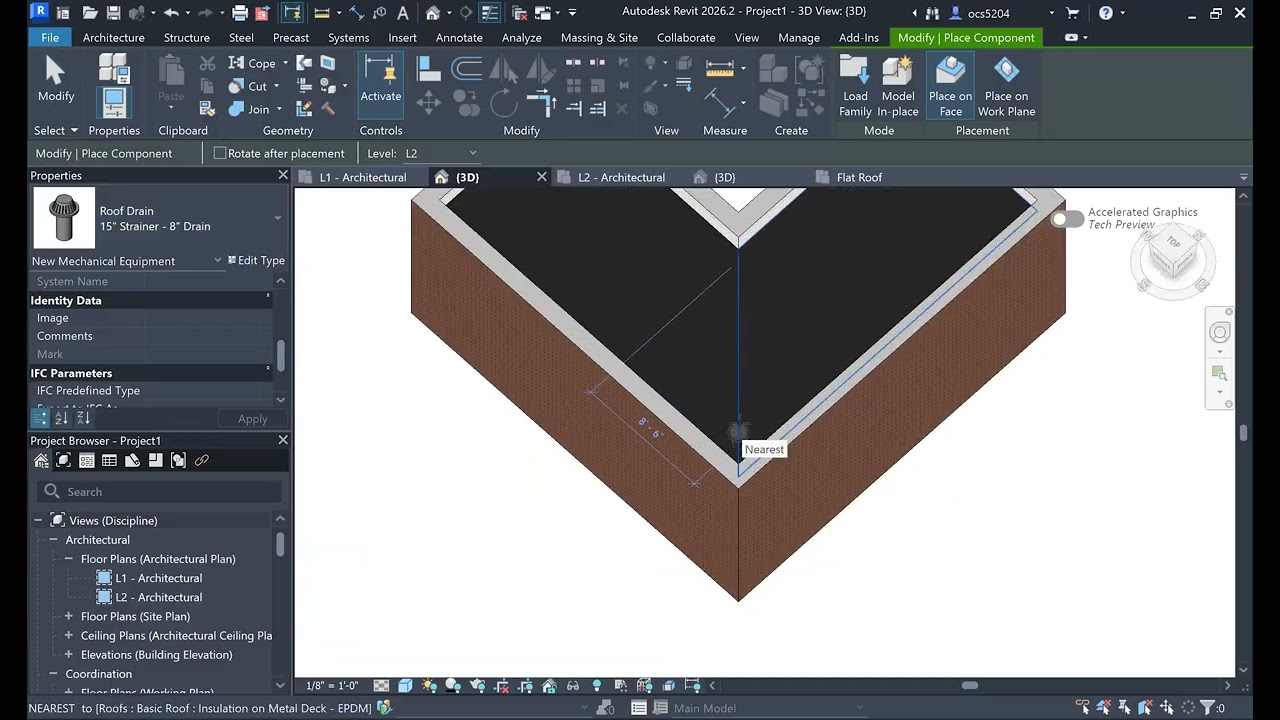This screenshot has height=720, width=1280.
Task: Open file from Quick Access toolbar
Action: [x=89, y=13]
